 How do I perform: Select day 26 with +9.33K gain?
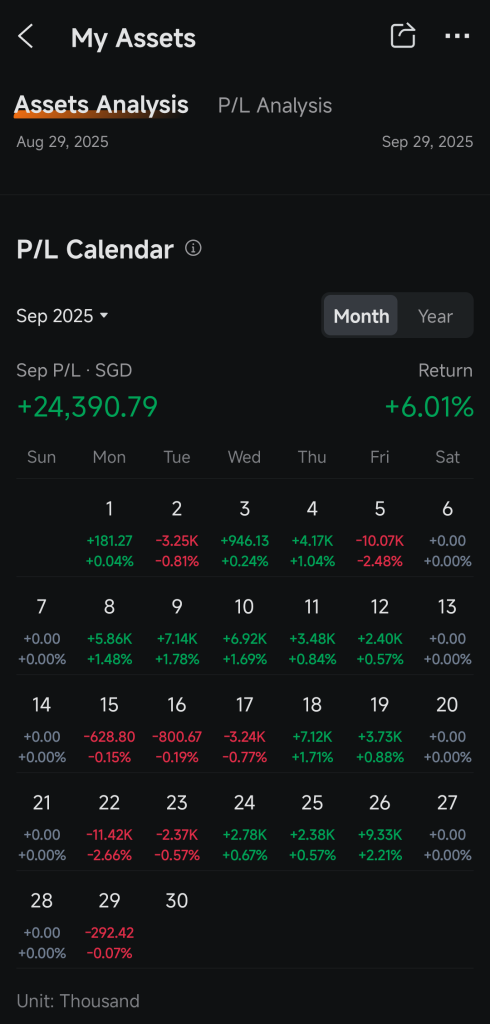[x=380, y=827]
